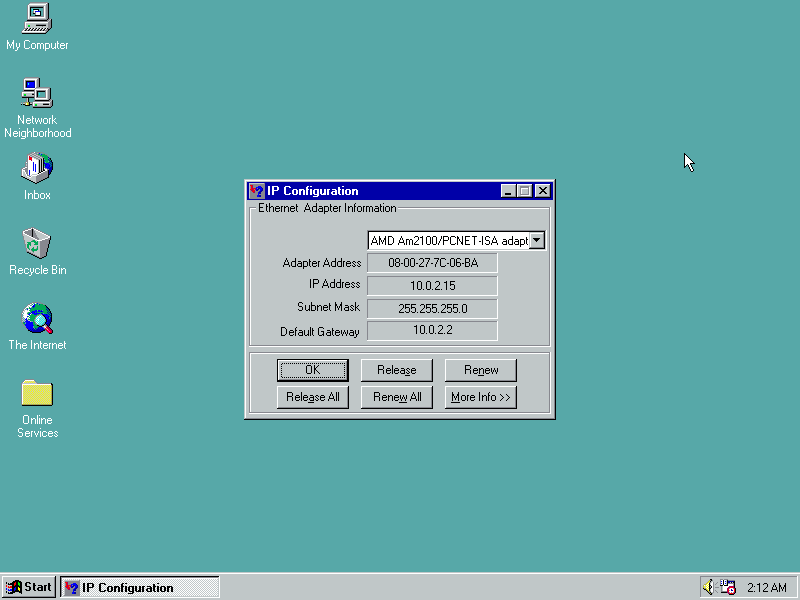Expand the Ethernet adapter dropdown arrow
Image resolution: width=800 pixels, height=600 pixels.
(x=536, y=240)
